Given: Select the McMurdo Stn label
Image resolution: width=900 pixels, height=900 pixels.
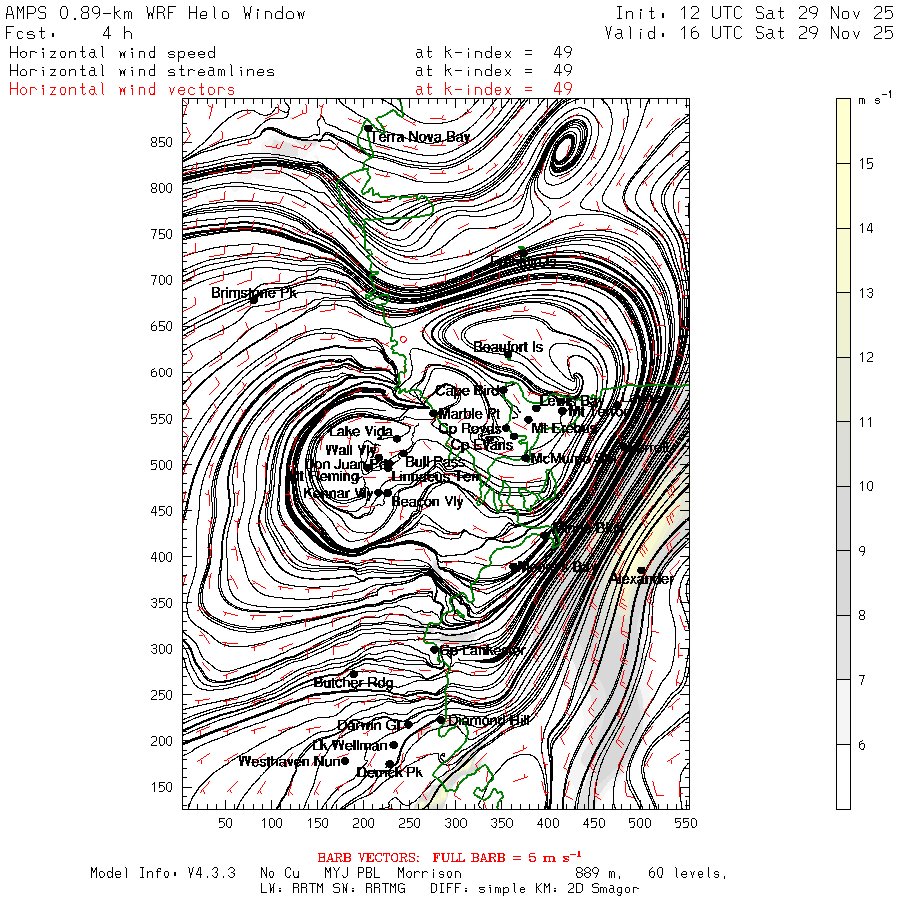Looking at the screenshot, I should [572, 458].
